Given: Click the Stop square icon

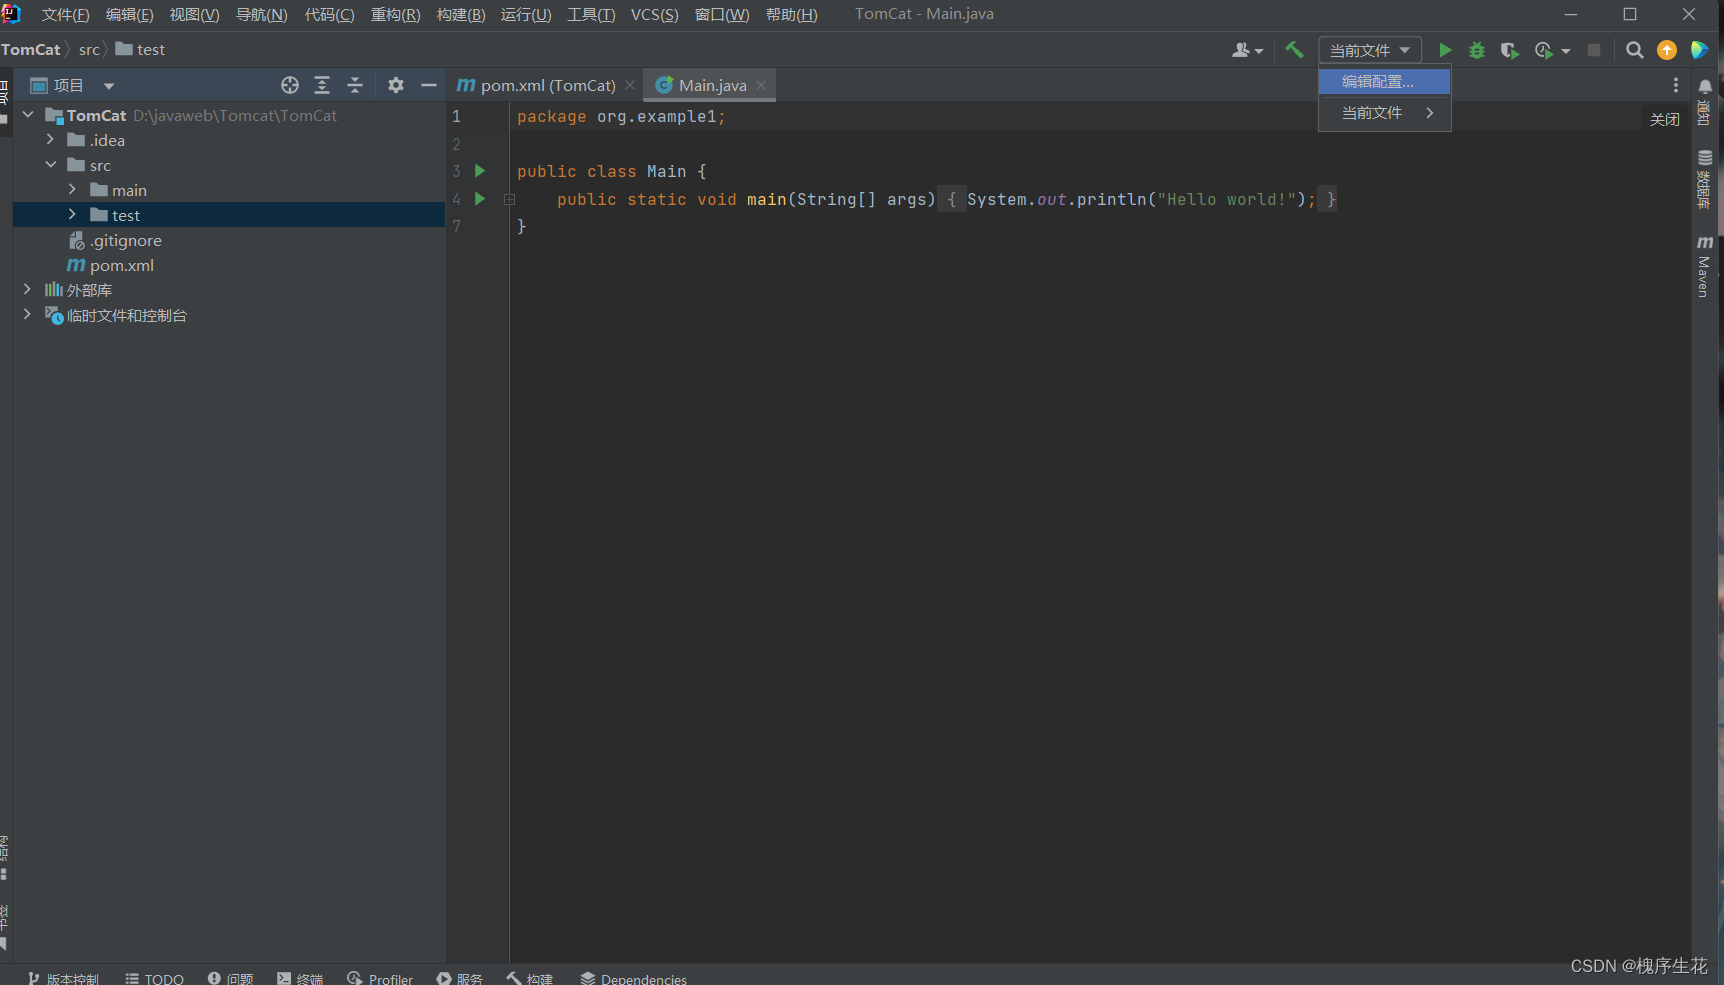Looking at the screenshot, I should point(1594,50).
